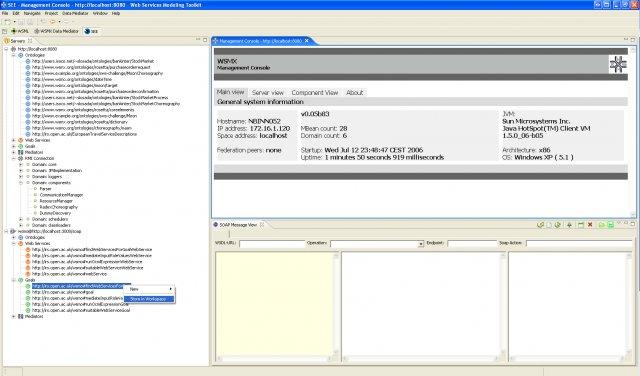Open the File menu
The width and height of the screenshot is (640, 376).
(5, 13)
